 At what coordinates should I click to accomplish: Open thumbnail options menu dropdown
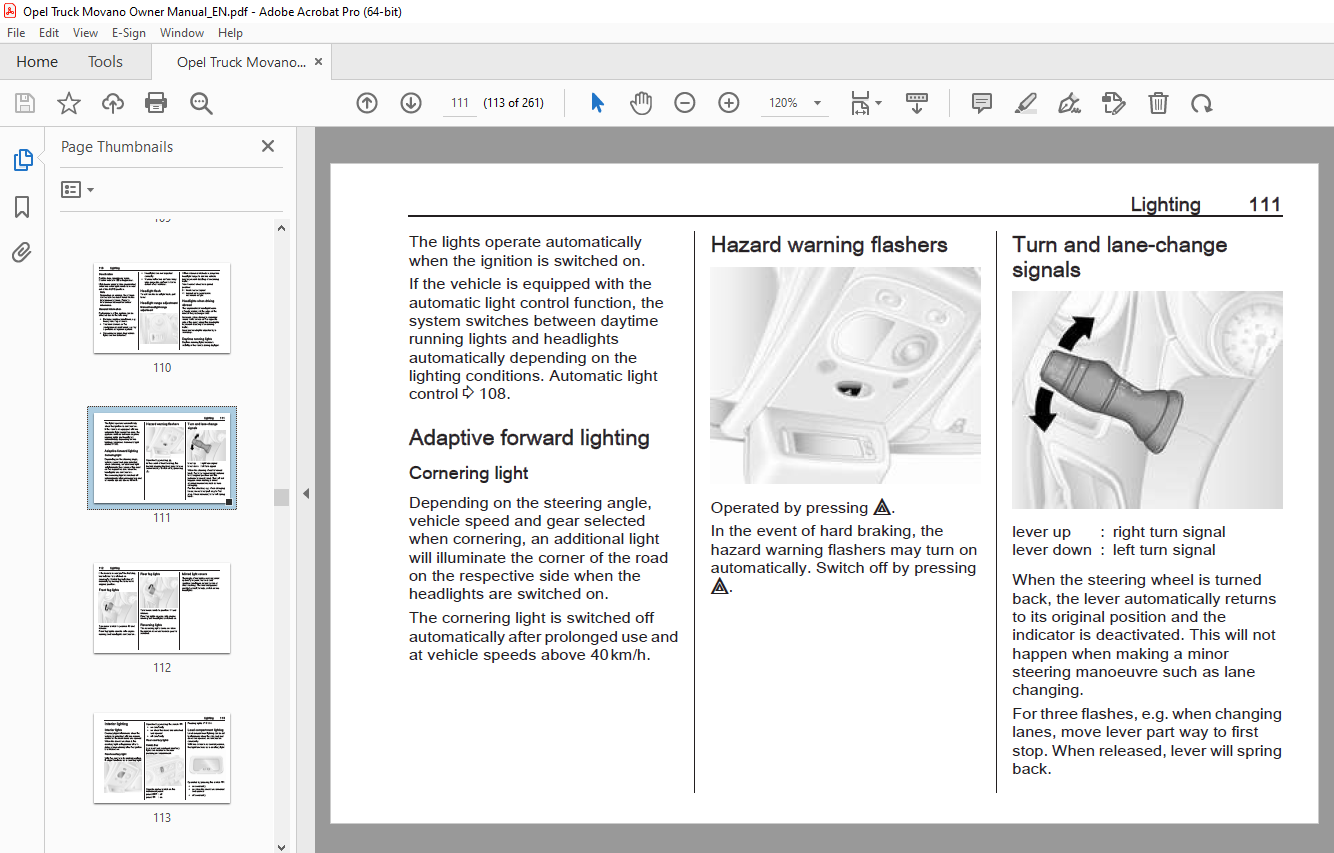[x=78, y=189]
